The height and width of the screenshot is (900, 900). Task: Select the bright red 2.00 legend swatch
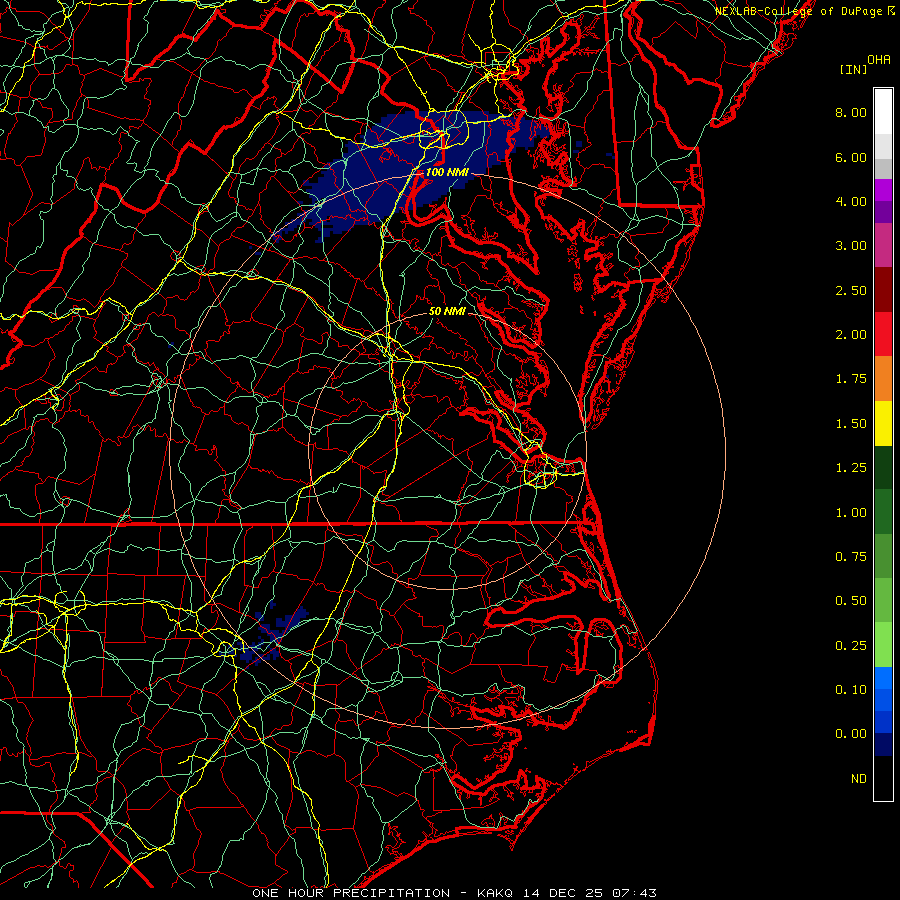883,334
